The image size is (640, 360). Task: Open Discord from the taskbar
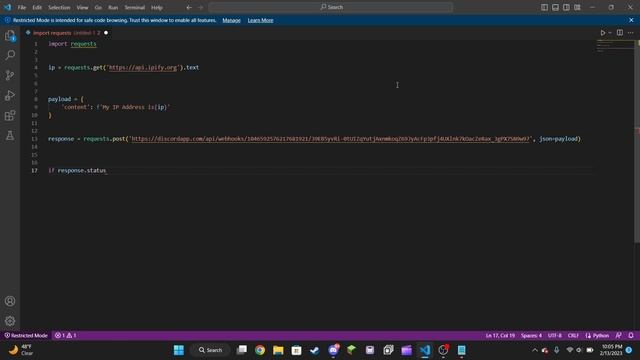(333, 350)
